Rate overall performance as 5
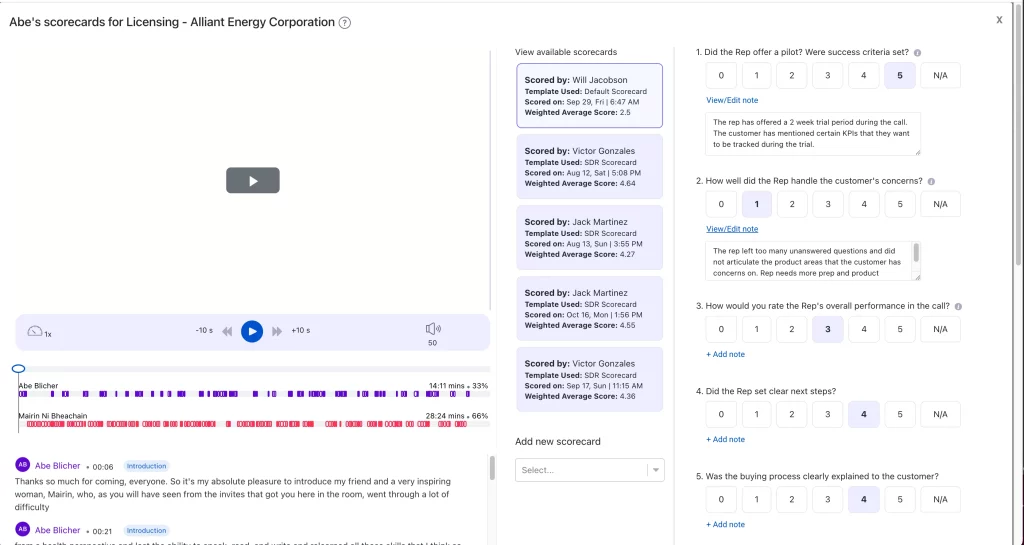Image resolution: width=1024 pixels, height=545 pixels. pyautogui.click(x=899, y=330)
